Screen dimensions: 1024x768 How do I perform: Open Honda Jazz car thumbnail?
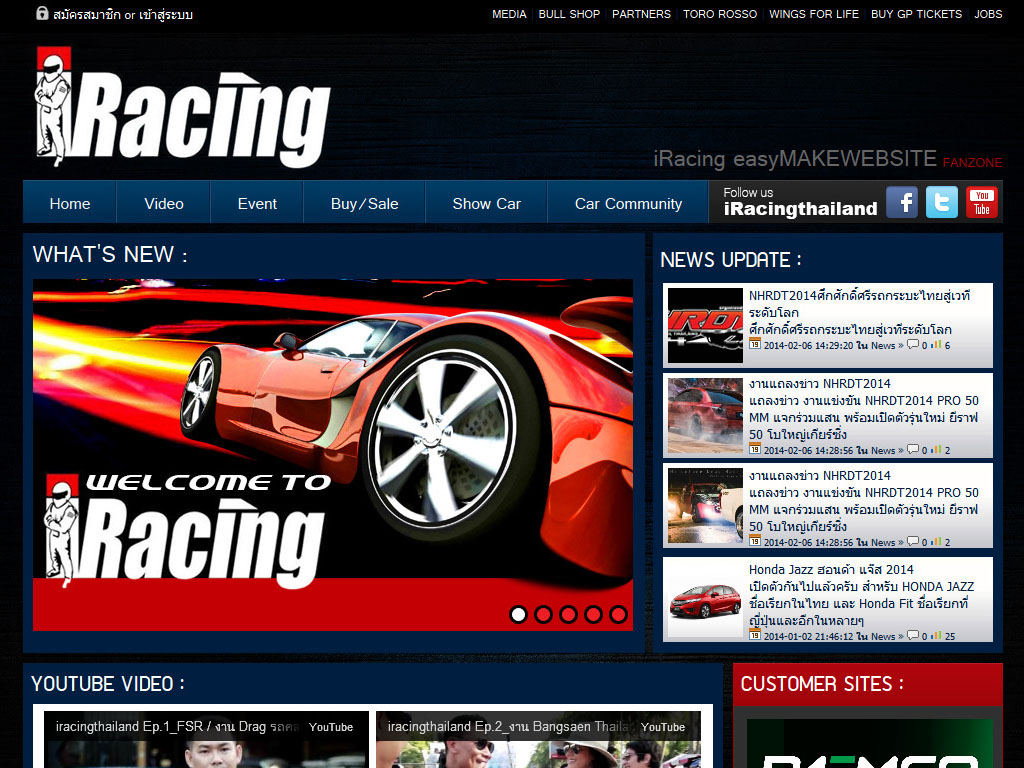[x=705, y=601]
